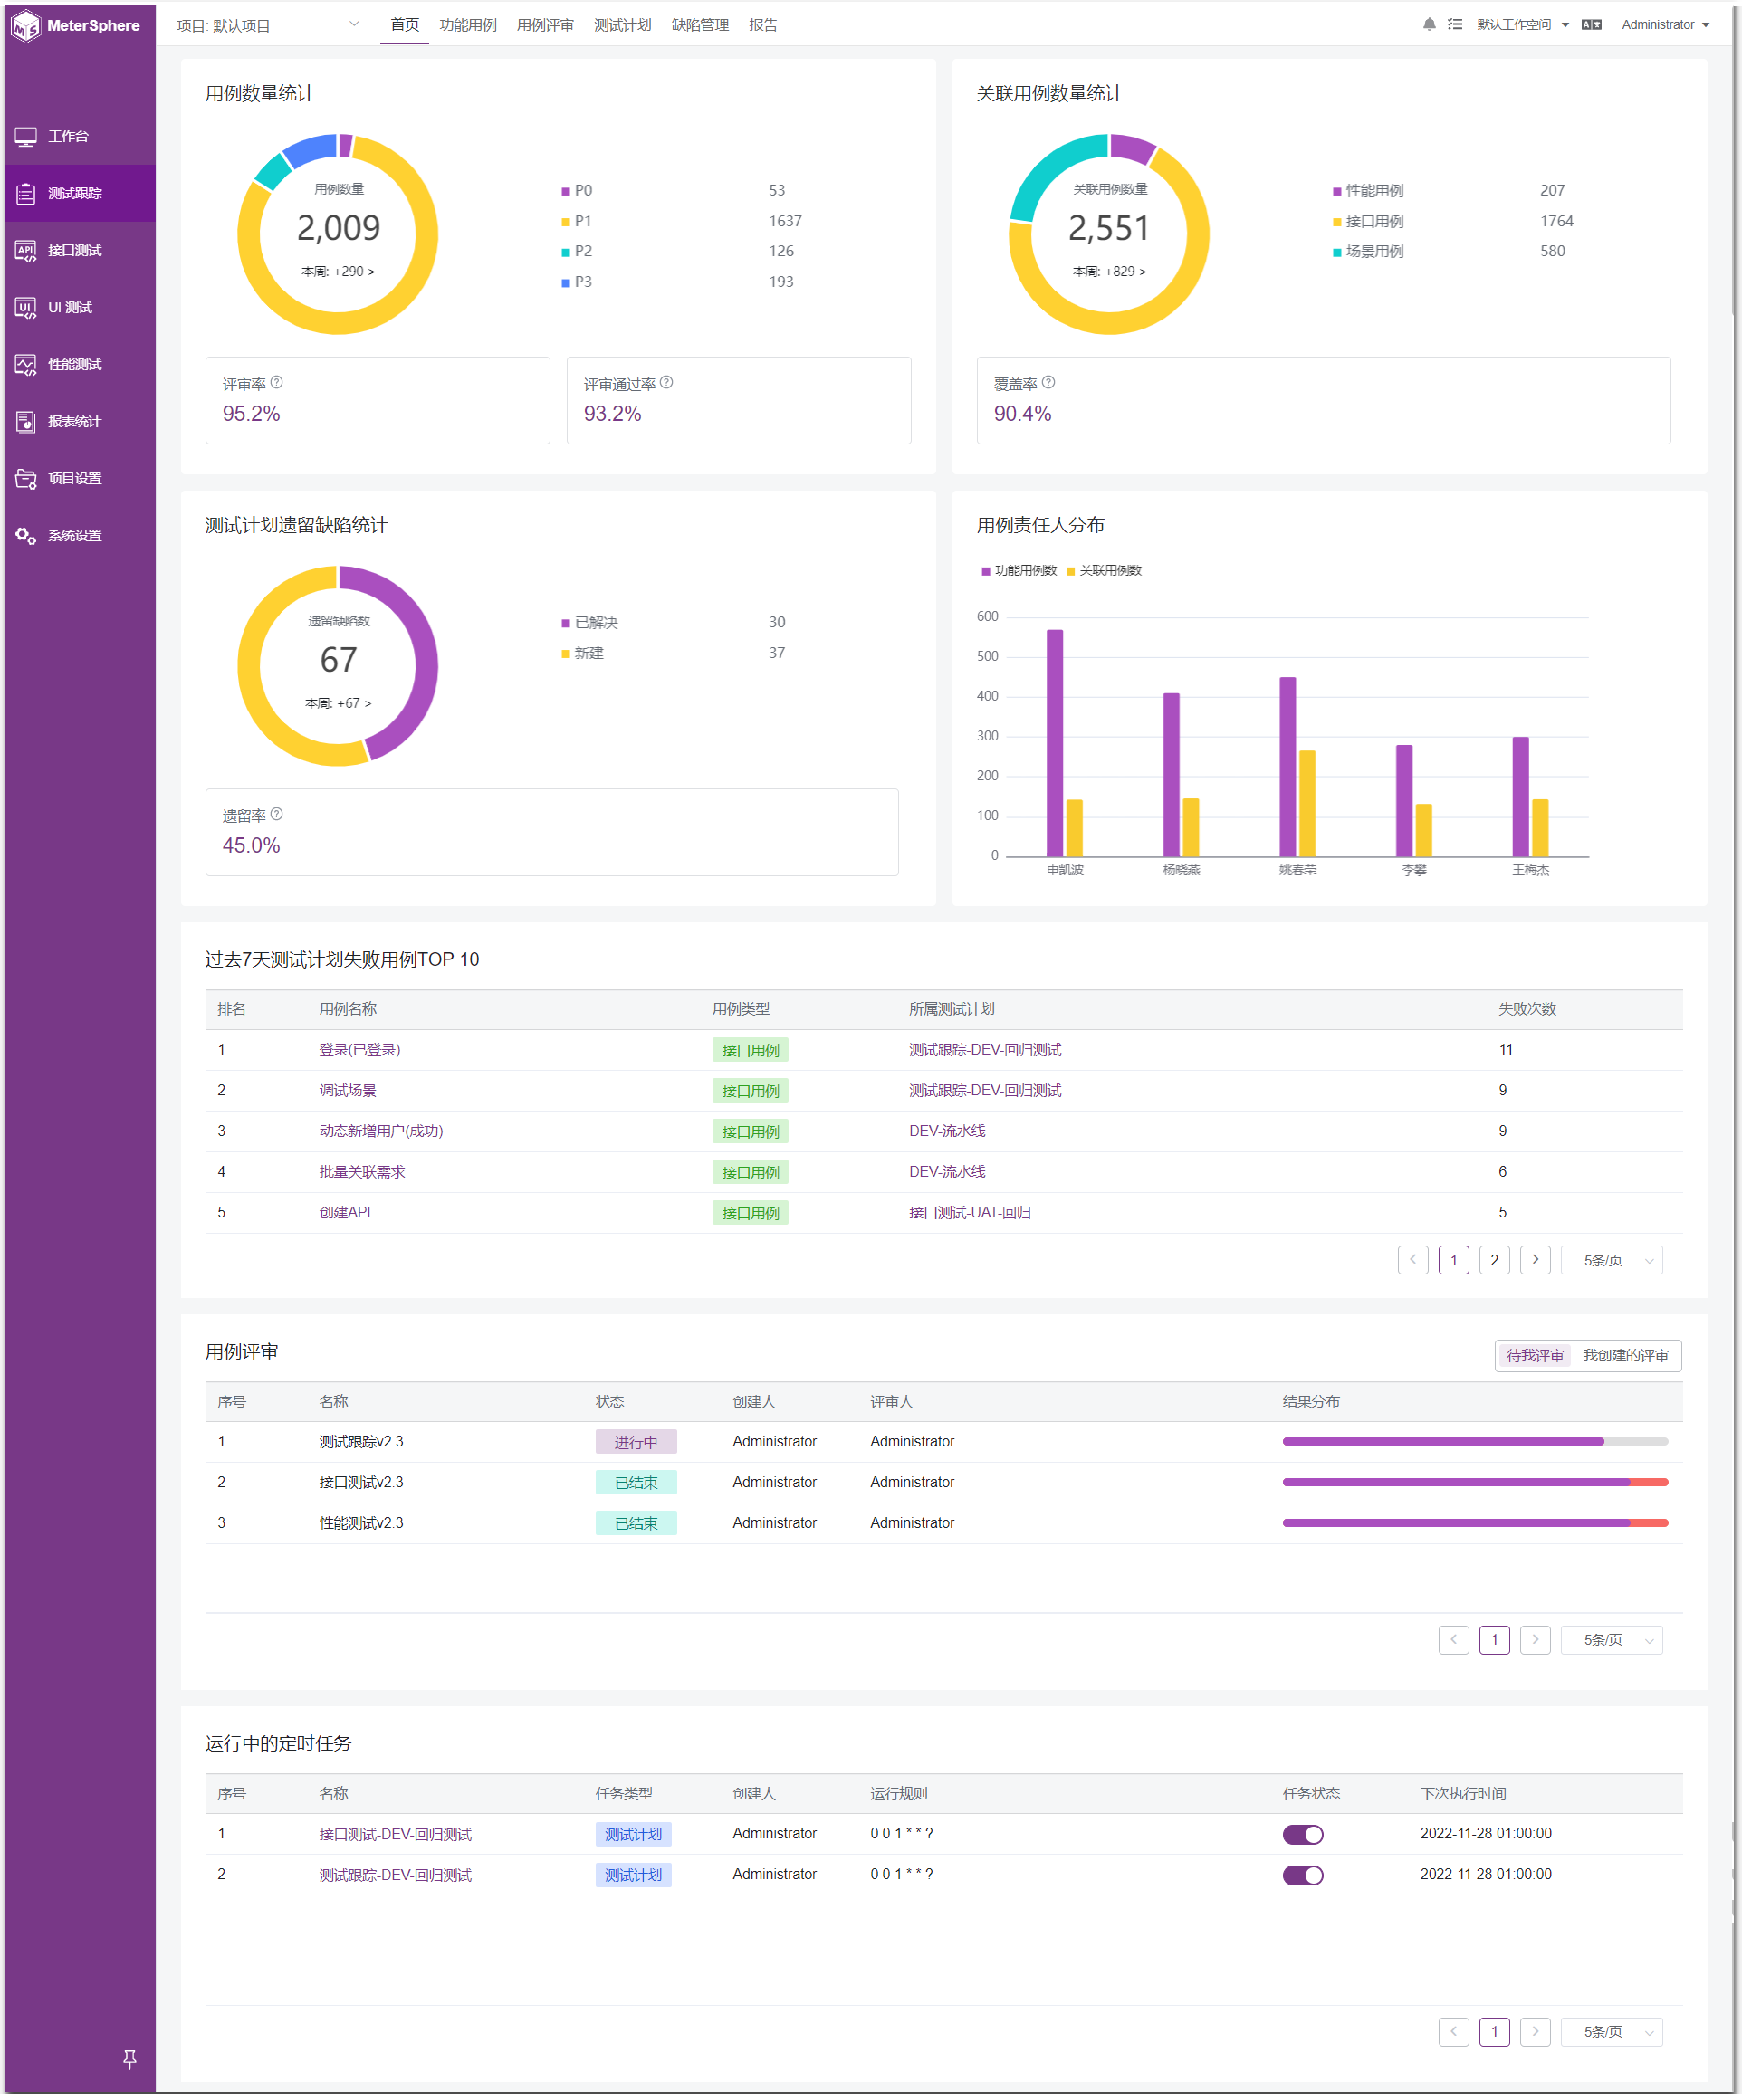Toggle 关联用例数 legend in bar chart
Viewport: 1742px width, 2100px height.
tap(1104, 570)
